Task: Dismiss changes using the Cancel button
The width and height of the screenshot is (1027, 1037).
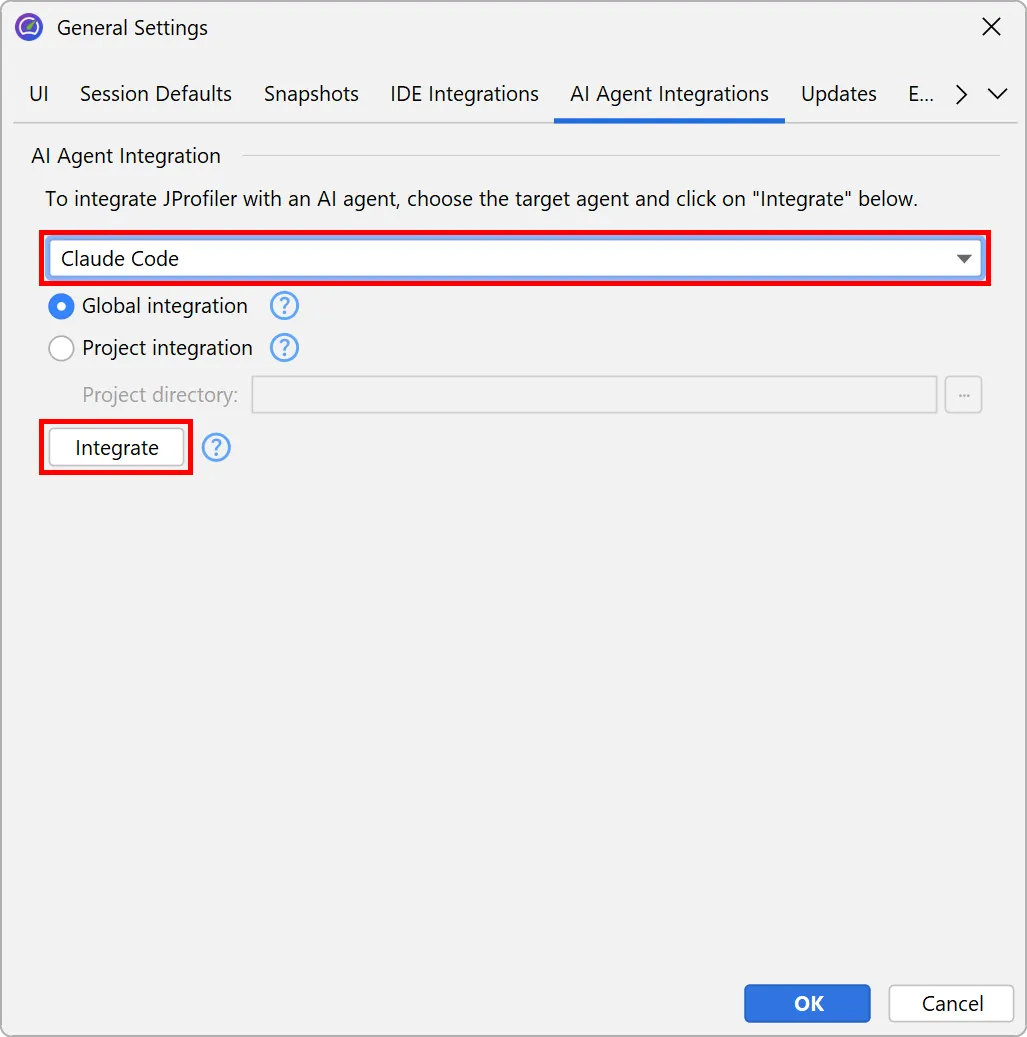Action: (950, 1003)
